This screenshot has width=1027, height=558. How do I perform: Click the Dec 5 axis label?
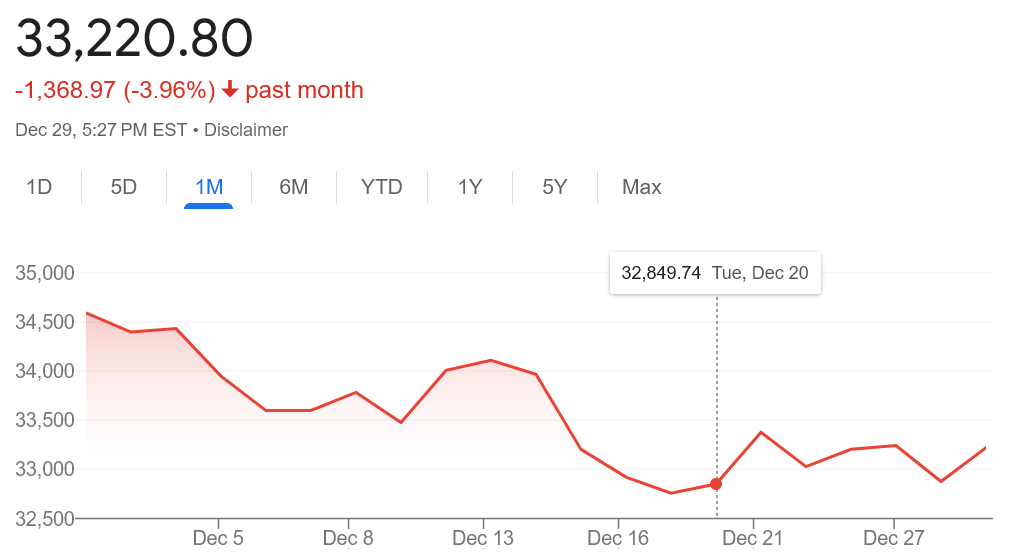click(x=218, y=538)
